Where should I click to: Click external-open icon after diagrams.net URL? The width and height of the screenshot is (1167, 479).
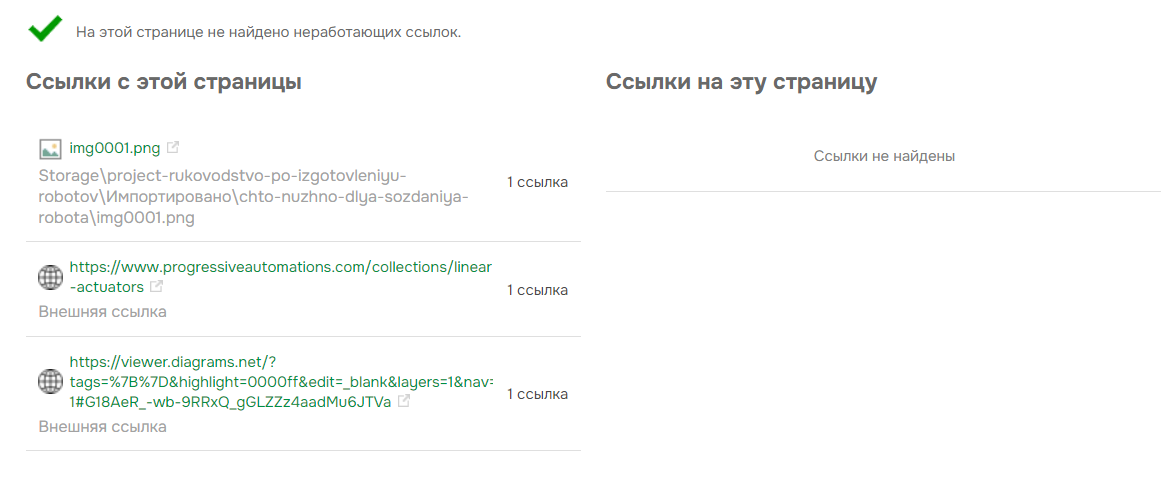403,402
